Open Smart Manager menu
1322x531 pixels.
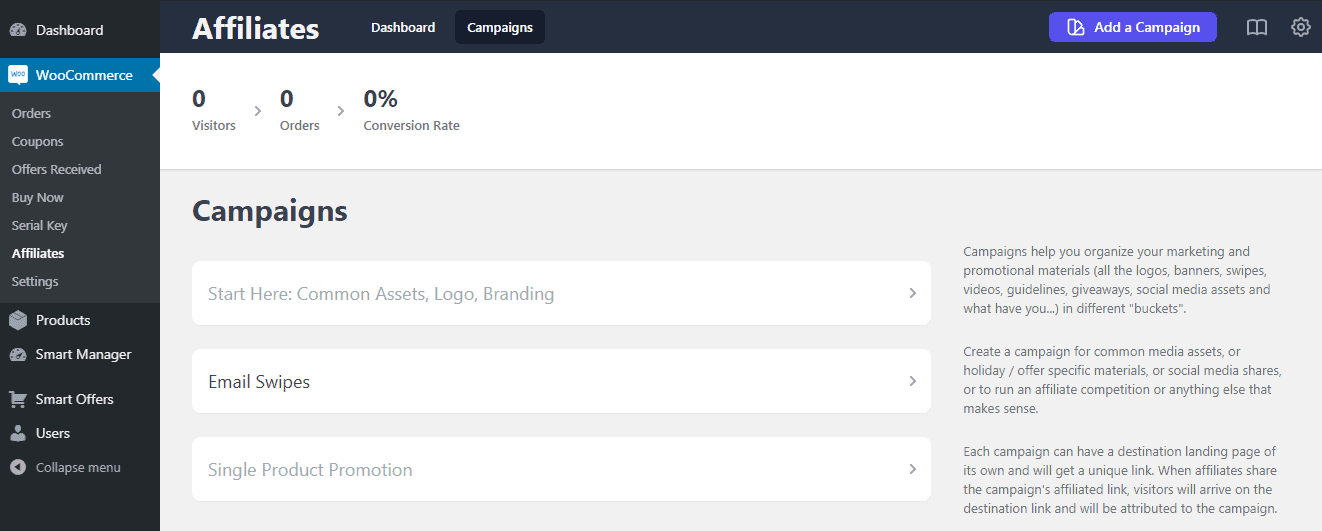[80, 354]
